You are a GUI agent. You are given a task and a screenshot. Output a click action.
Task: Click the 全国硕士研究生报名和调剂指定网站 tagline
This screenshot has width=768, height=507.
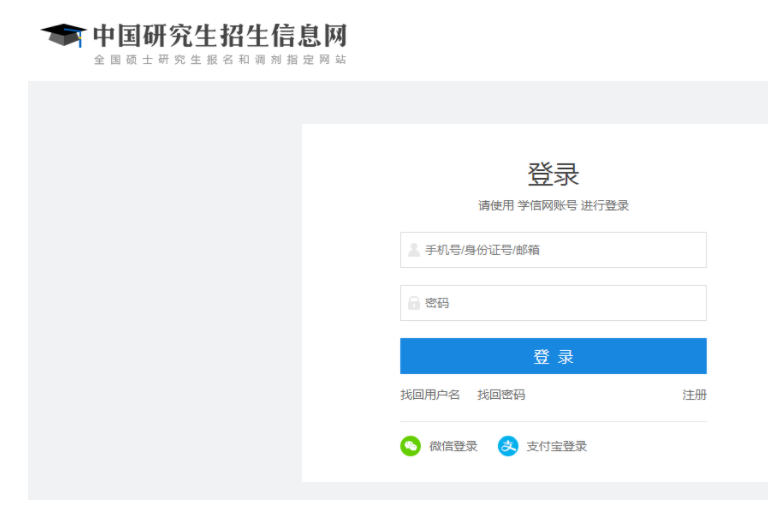(220, 60)
